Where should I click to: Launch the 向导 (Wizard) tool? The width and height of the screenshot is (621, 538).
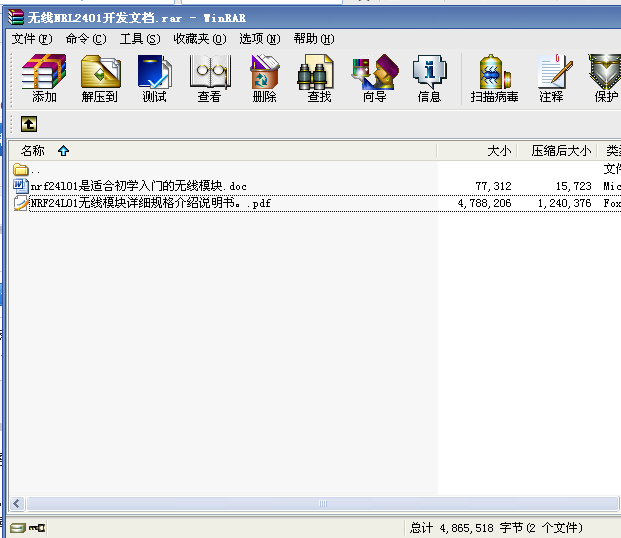(375, 78)
